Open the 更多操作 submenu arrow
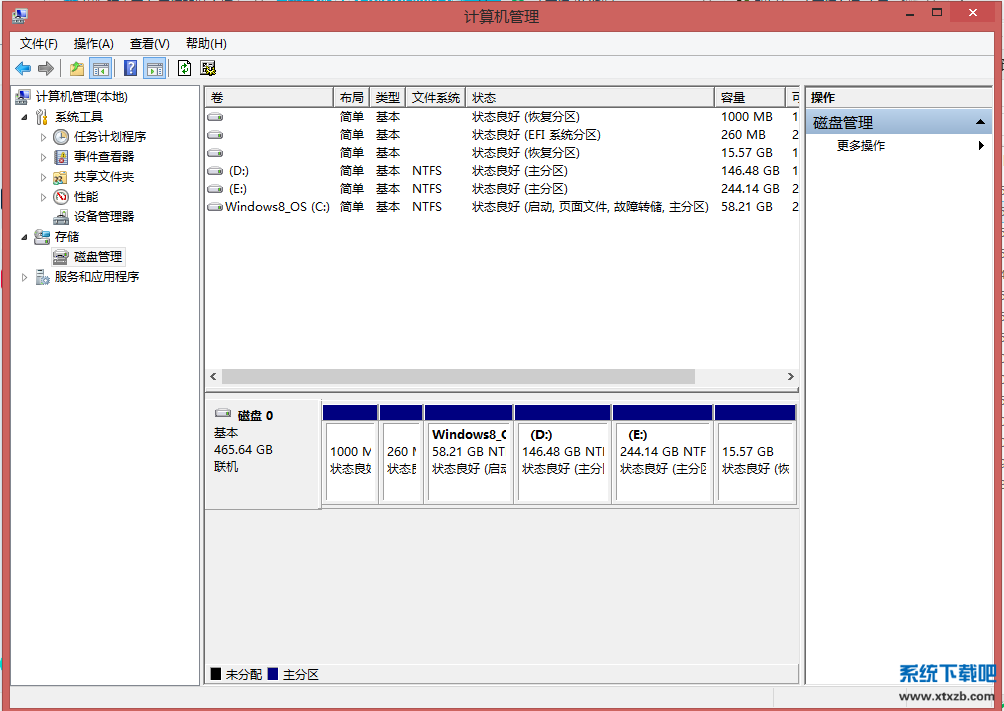 981,146
